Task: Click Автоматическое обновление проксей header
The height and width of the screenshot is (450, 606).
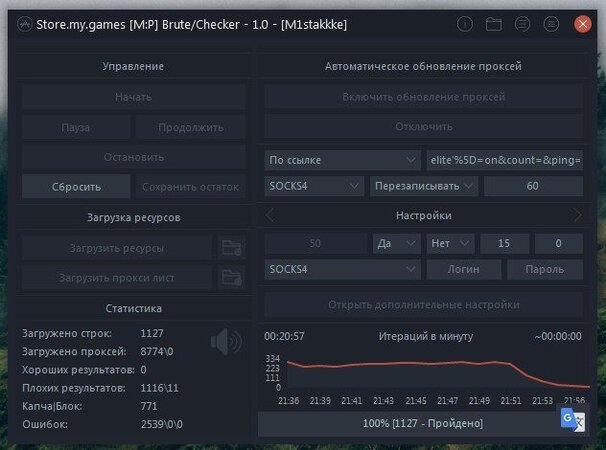Action: click(423, 66)
